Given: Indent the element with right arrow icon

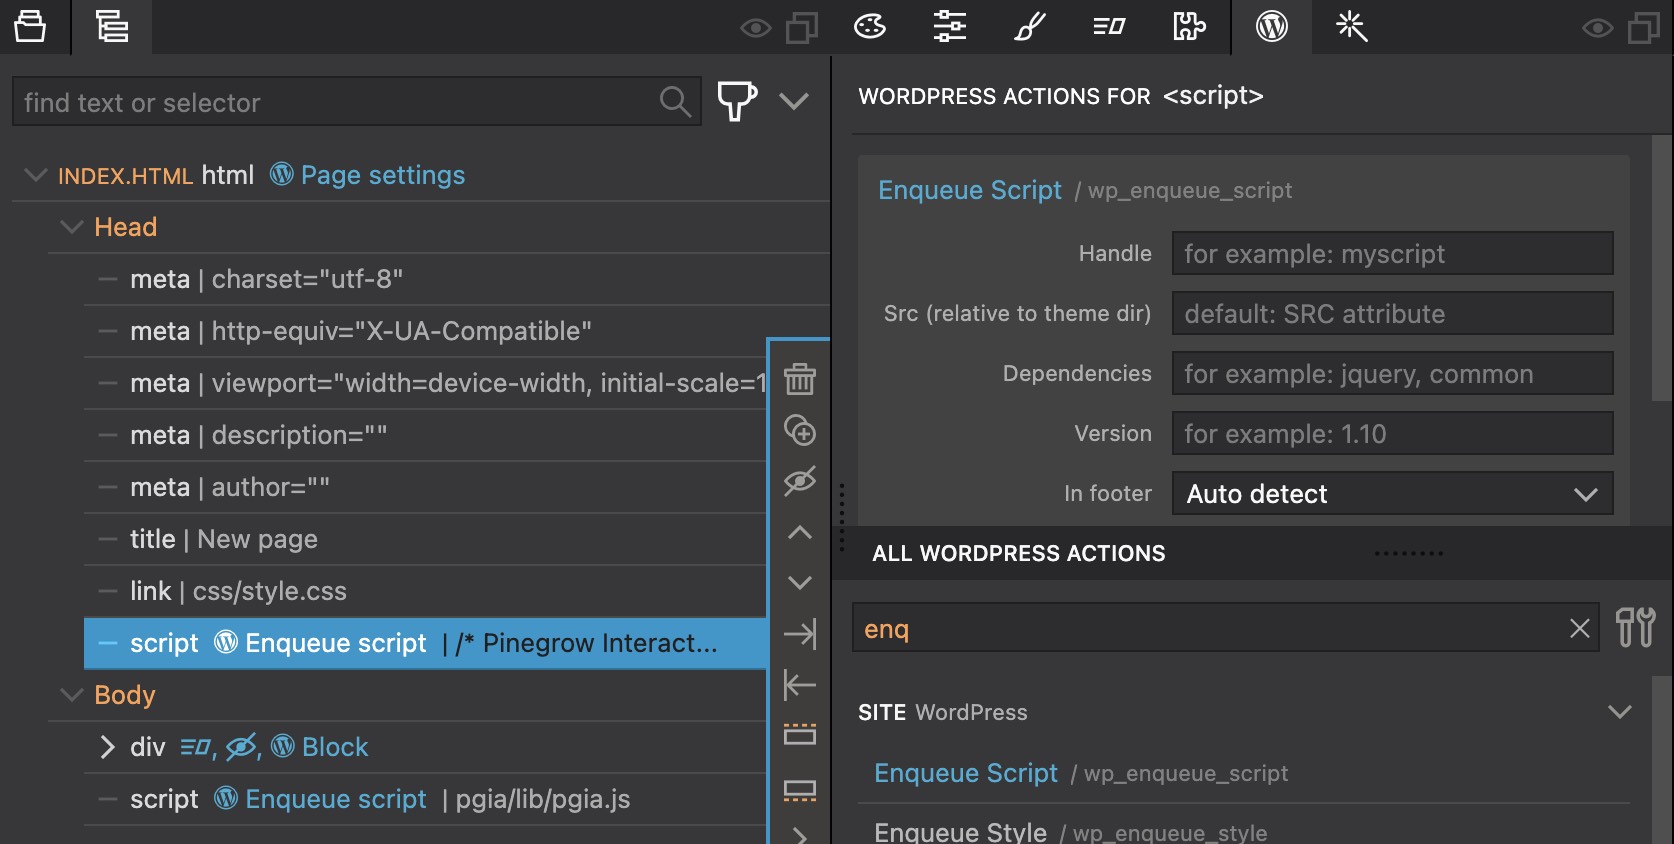Looking at the screenshot, I should click(x=799, y=633).
